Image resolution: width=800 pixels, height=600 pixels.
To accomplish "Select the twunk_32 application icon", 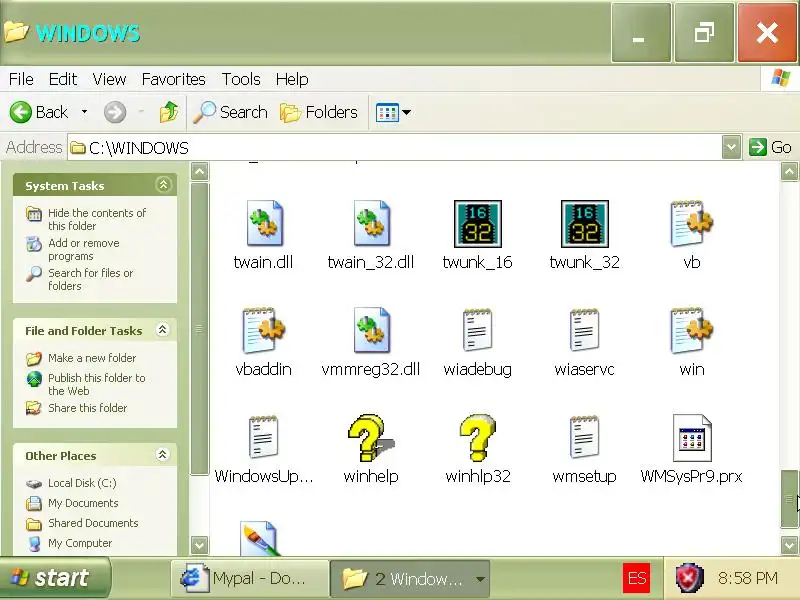I will coord(585,223).
